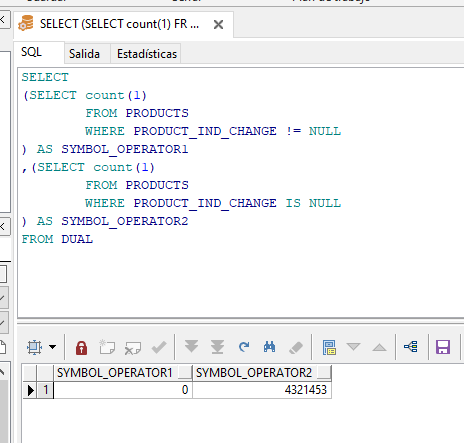This screenshot has width=464, height=443.
Task: Click the single record view icon
Action: pos(329,347)
